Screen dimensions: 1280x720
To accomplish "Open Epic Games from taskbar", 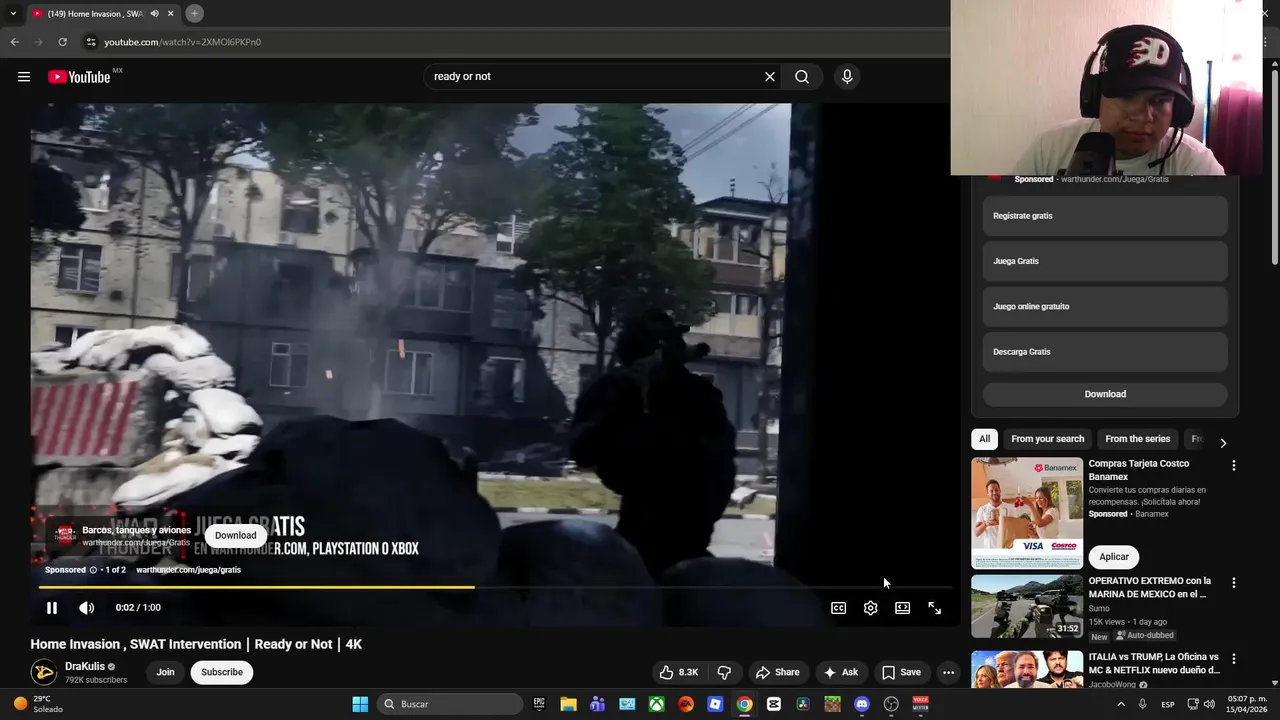I will tap(539, 704).
